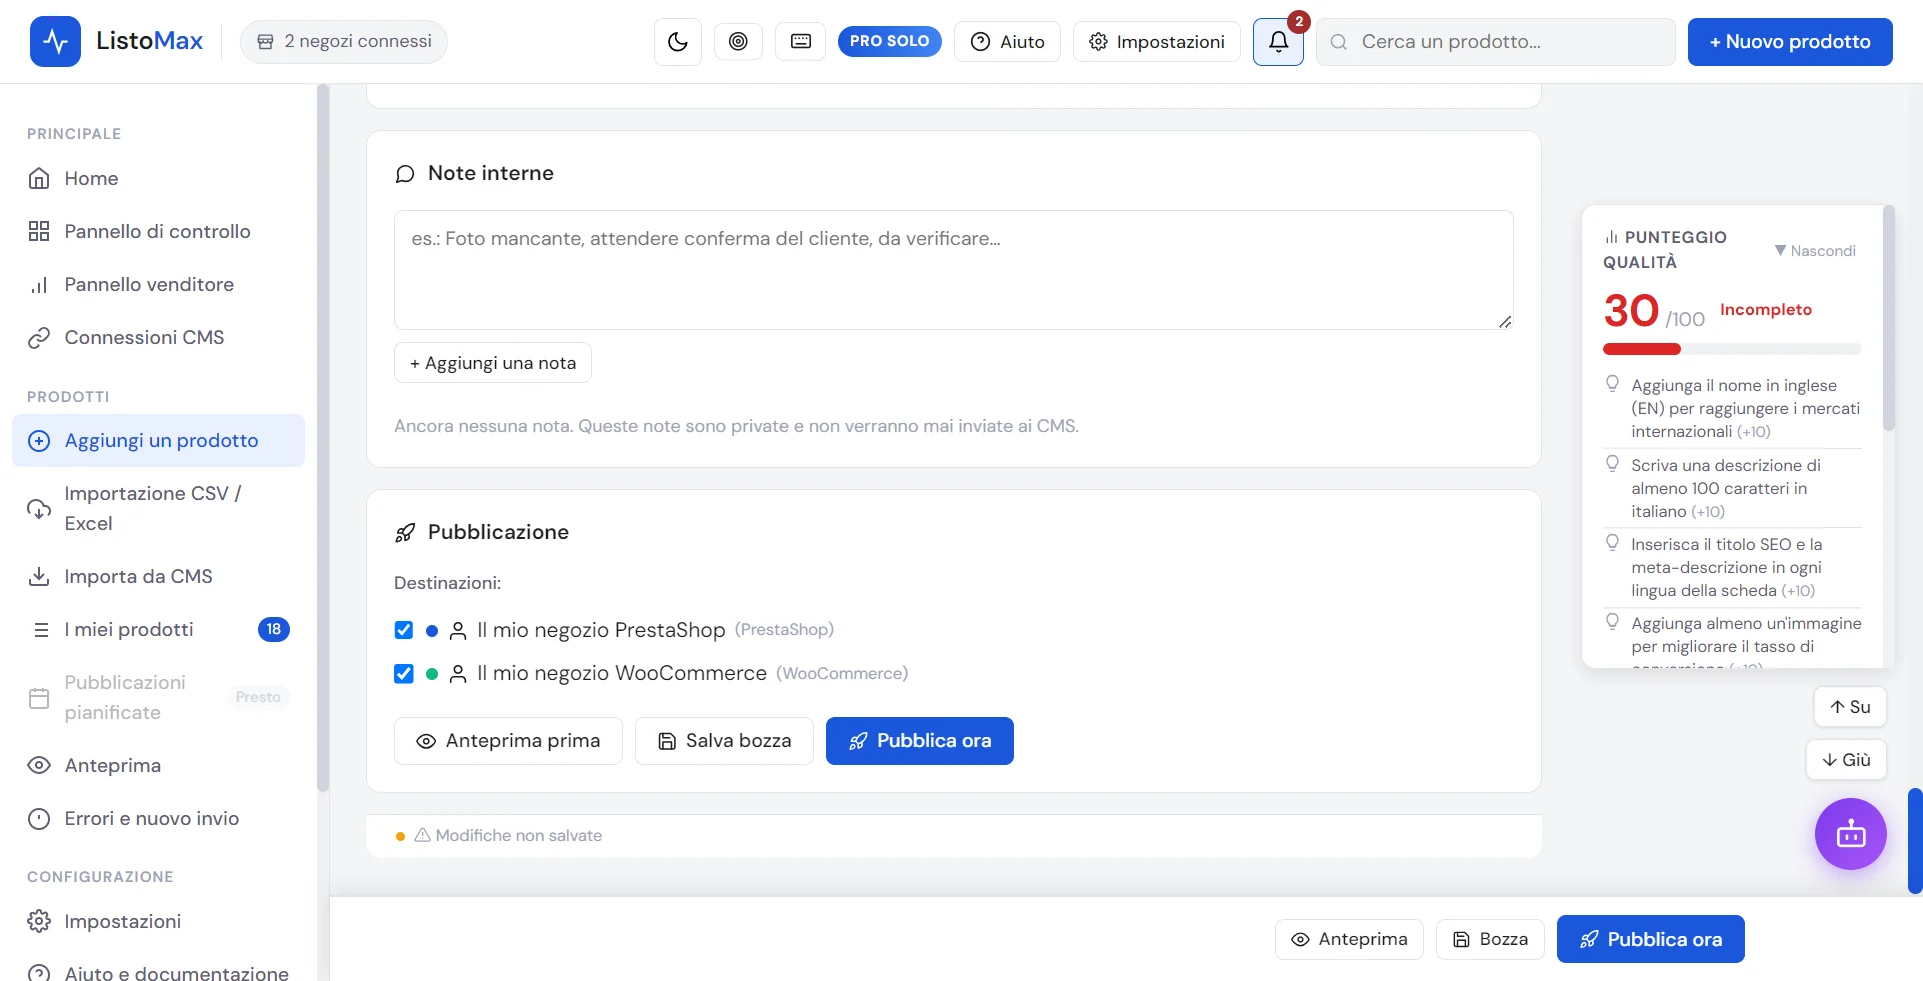Click the + Nuovo prodotto button
The image size is (1923, 981).
pyautogui.click(x=1790, y=42)
